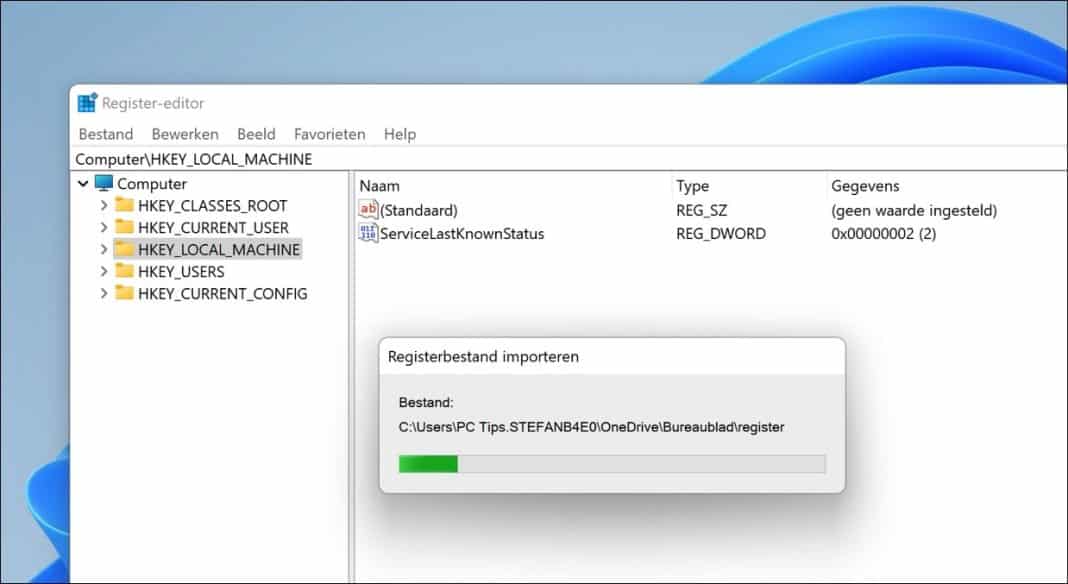Select the ServiceLastKnownStatus value
The width and height of the screenshot is (1068, 584).
463,233
